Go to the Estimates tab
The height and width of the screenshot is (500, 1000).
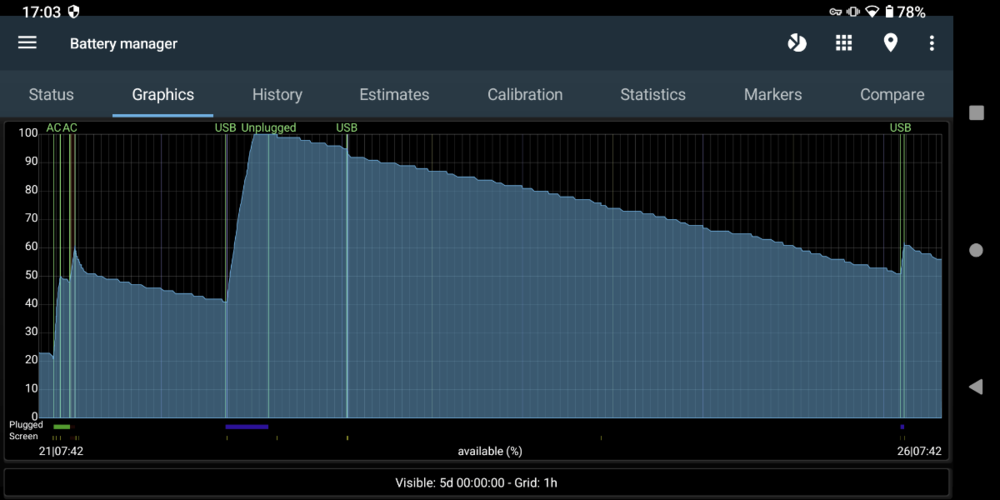(x=394, y=94)
